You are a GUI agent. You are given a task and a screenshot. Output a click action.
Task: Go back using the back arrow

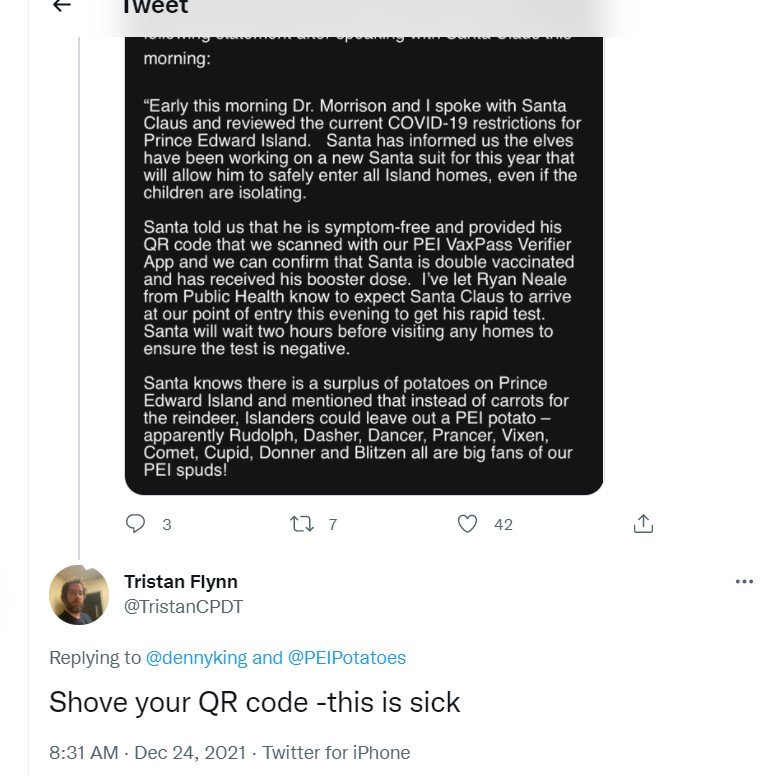click(x=62, y=6)
